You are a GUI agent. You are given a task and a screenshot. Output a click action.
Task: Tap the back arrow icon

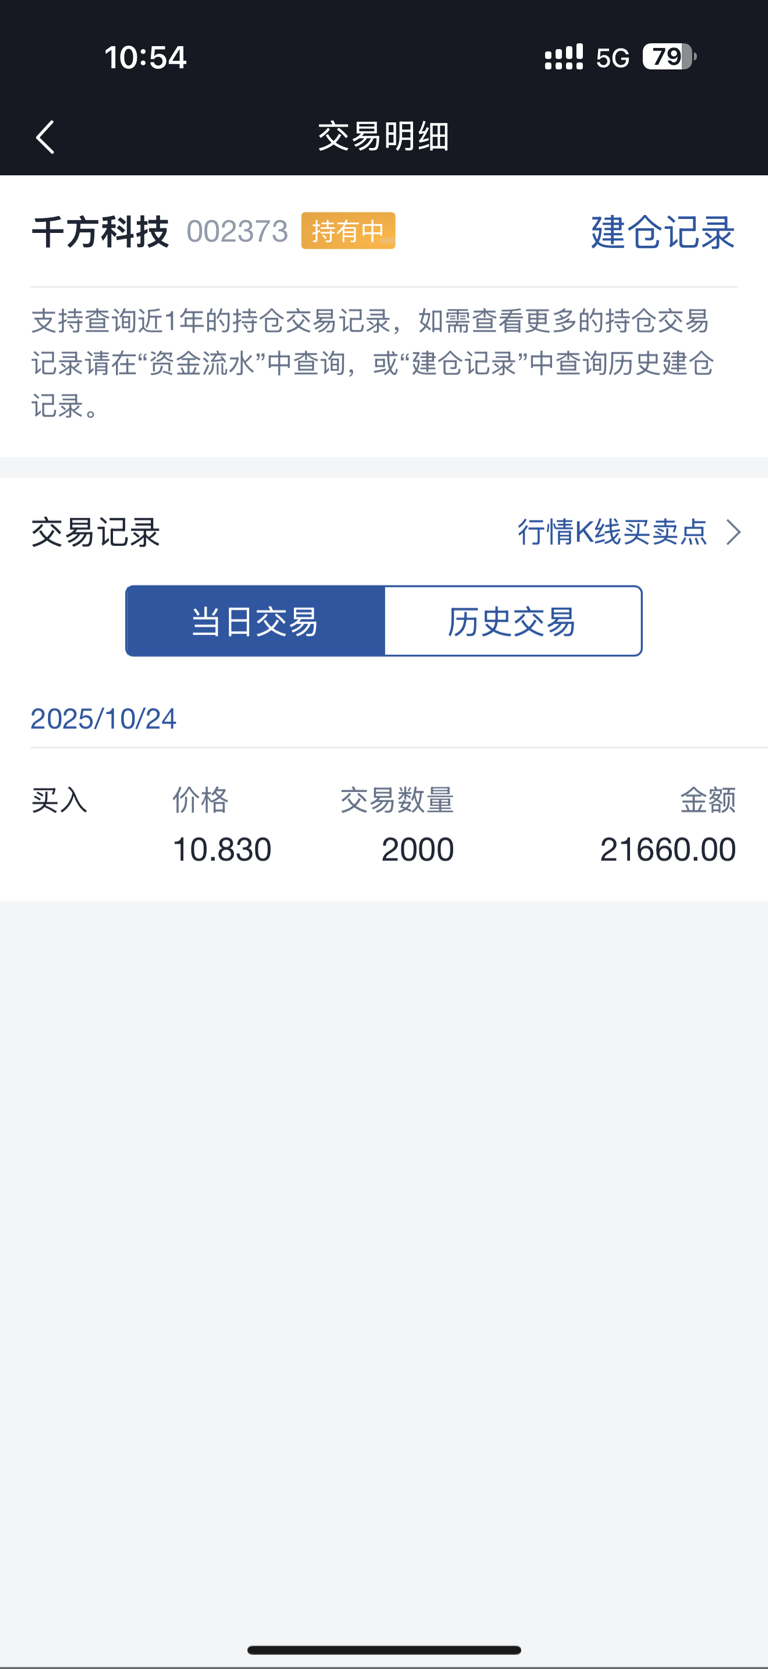[x=45, y=137]
